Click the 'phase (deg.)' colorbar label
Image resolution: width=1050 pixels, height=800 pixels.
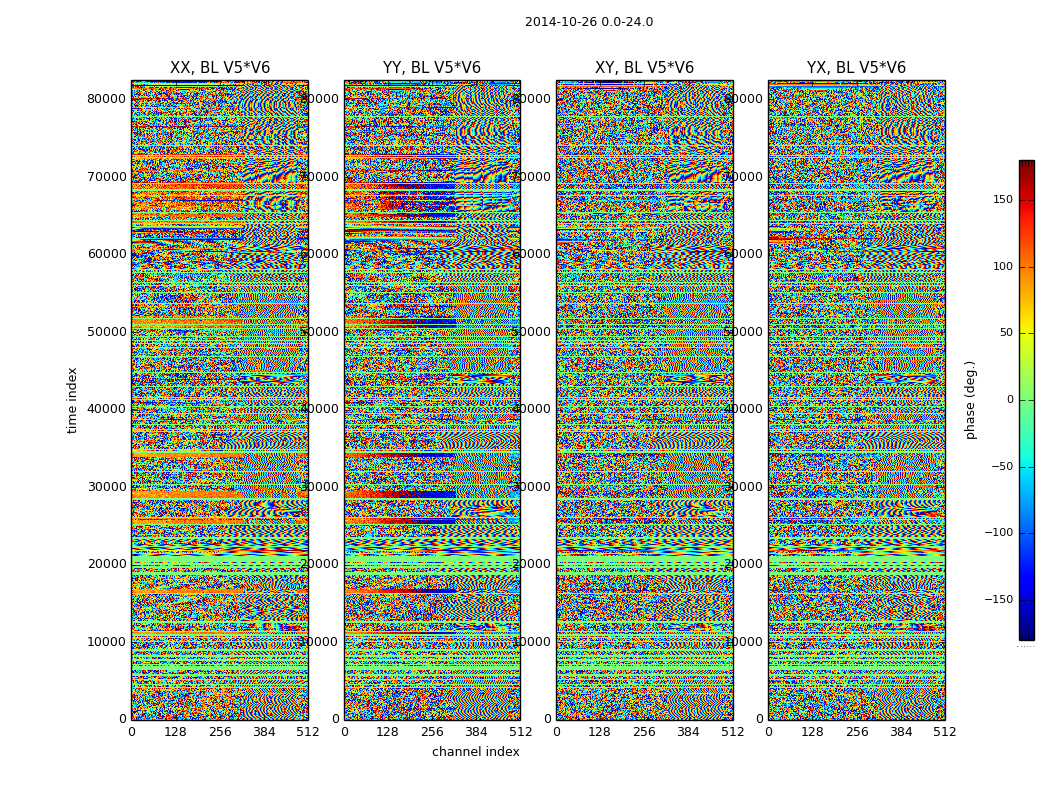coord(970,400)
